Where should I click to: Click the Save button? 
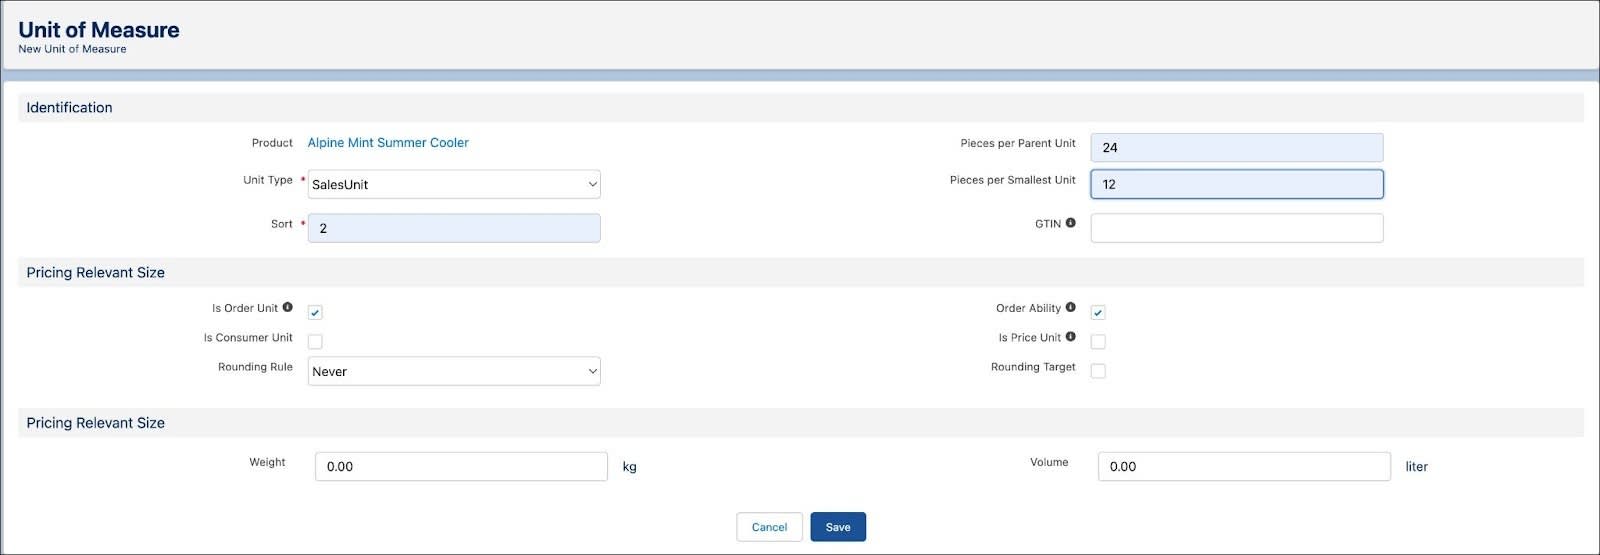(838, 527)
